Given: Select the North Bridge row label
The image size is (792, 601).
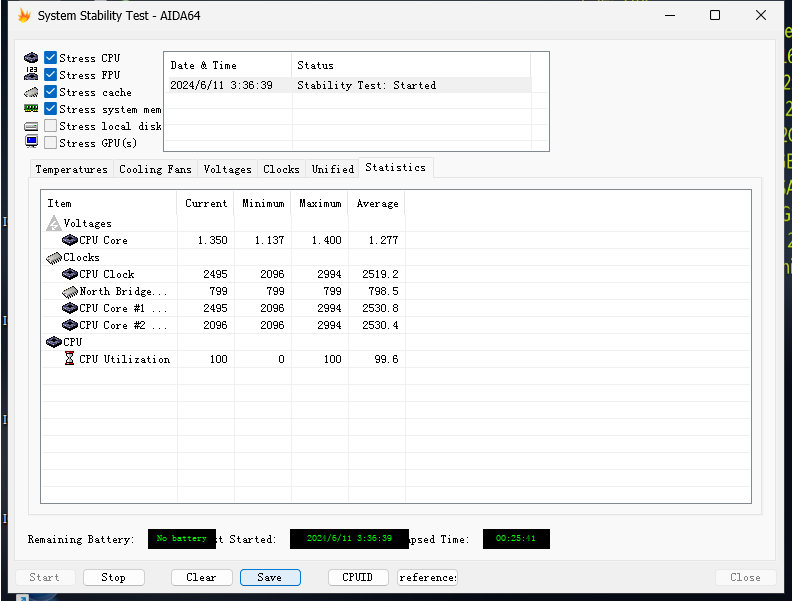Looking at the screenshot, I should [123, 291].
